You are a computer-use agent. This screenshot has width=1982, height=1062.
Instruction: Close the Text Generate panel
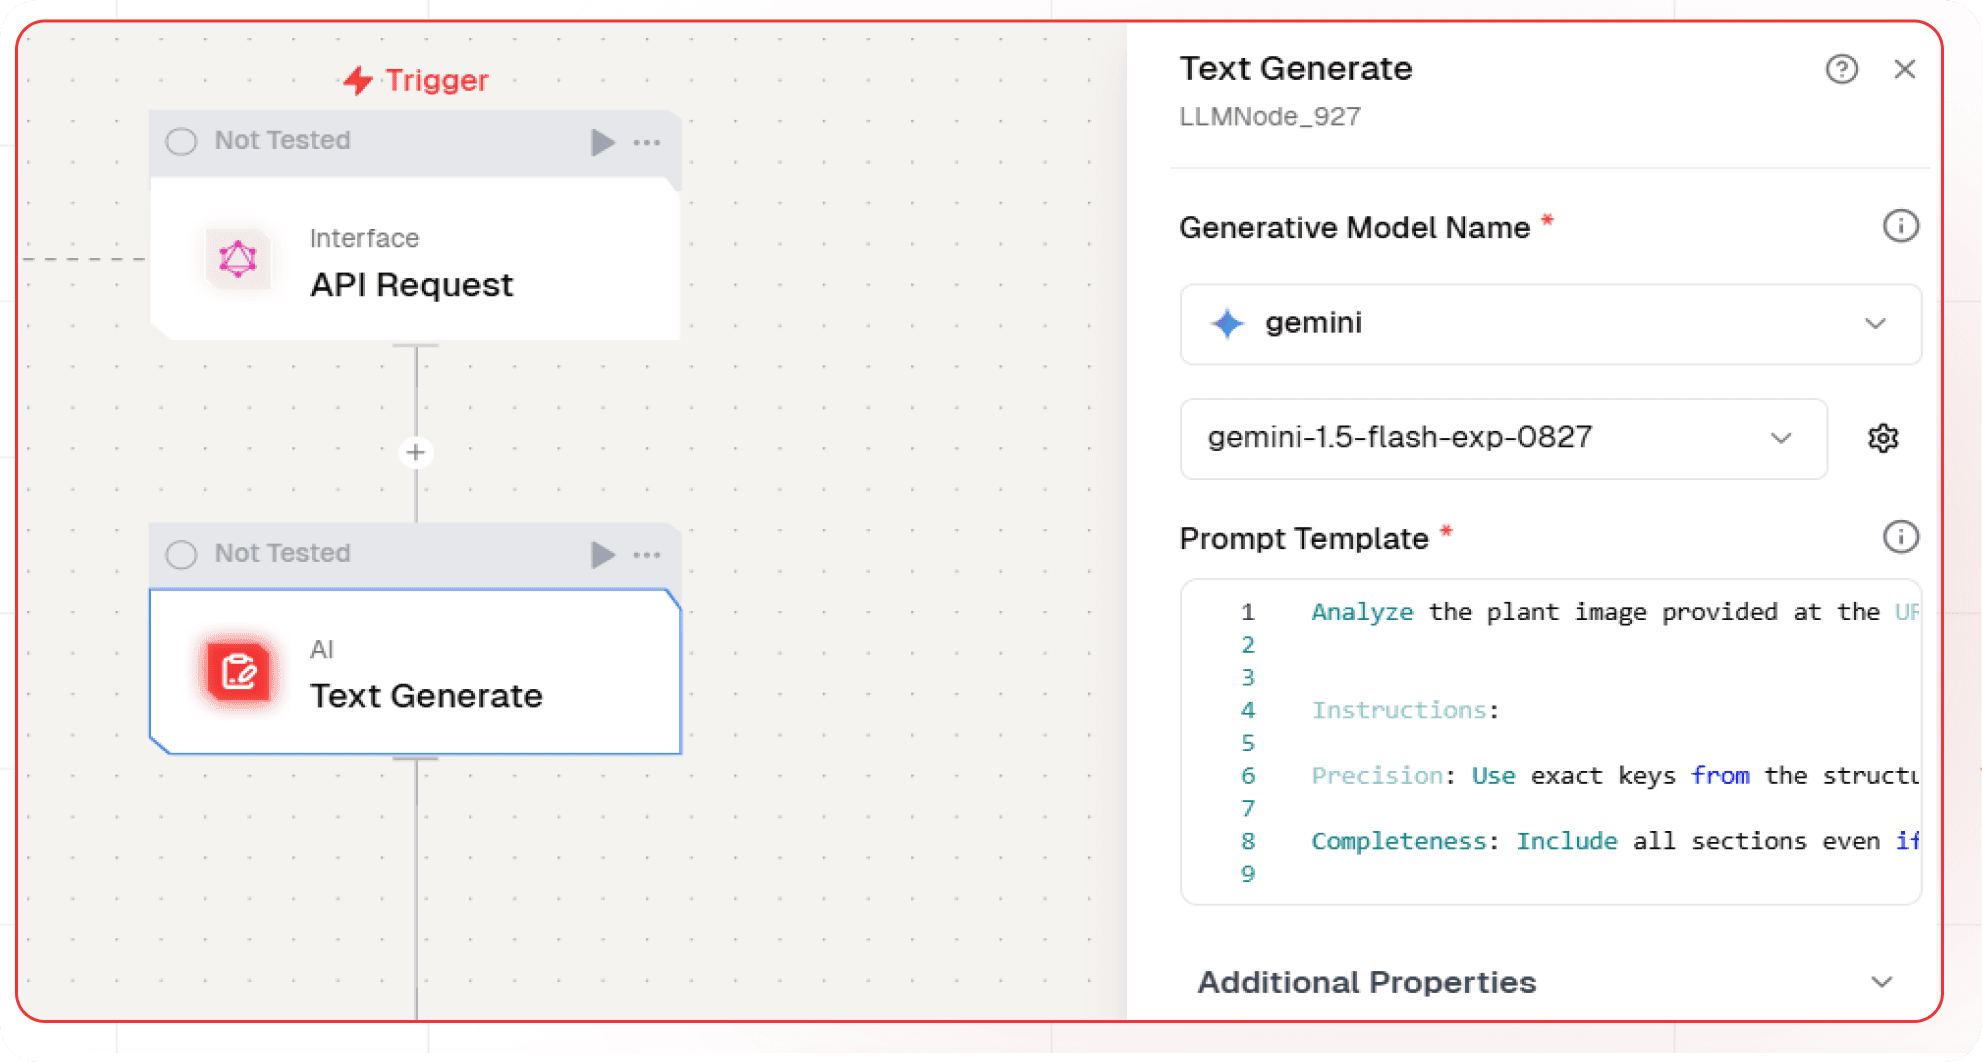point(1904,69)
